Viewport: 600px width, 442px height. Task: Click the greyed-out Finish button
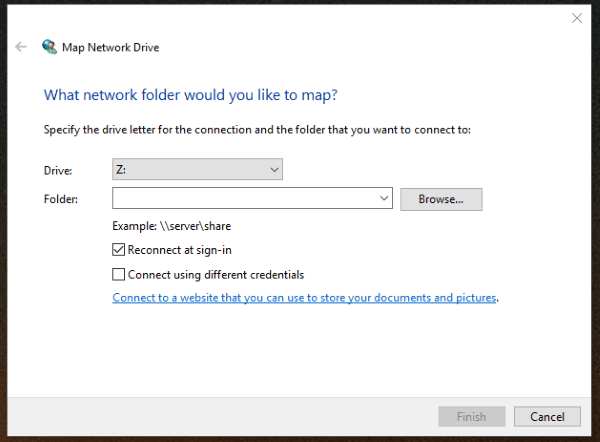472,417
